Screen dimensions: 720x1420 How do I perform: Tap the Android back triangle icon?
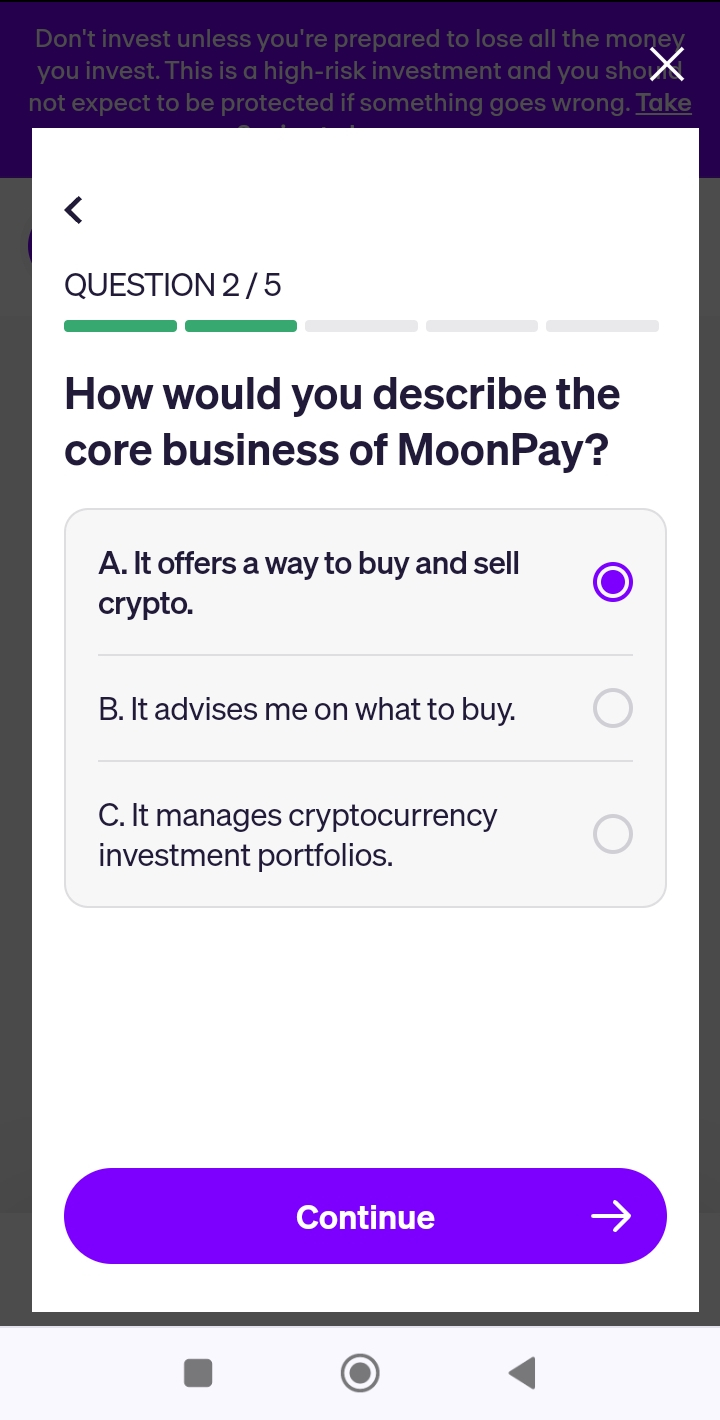[x=522, y=1373]
